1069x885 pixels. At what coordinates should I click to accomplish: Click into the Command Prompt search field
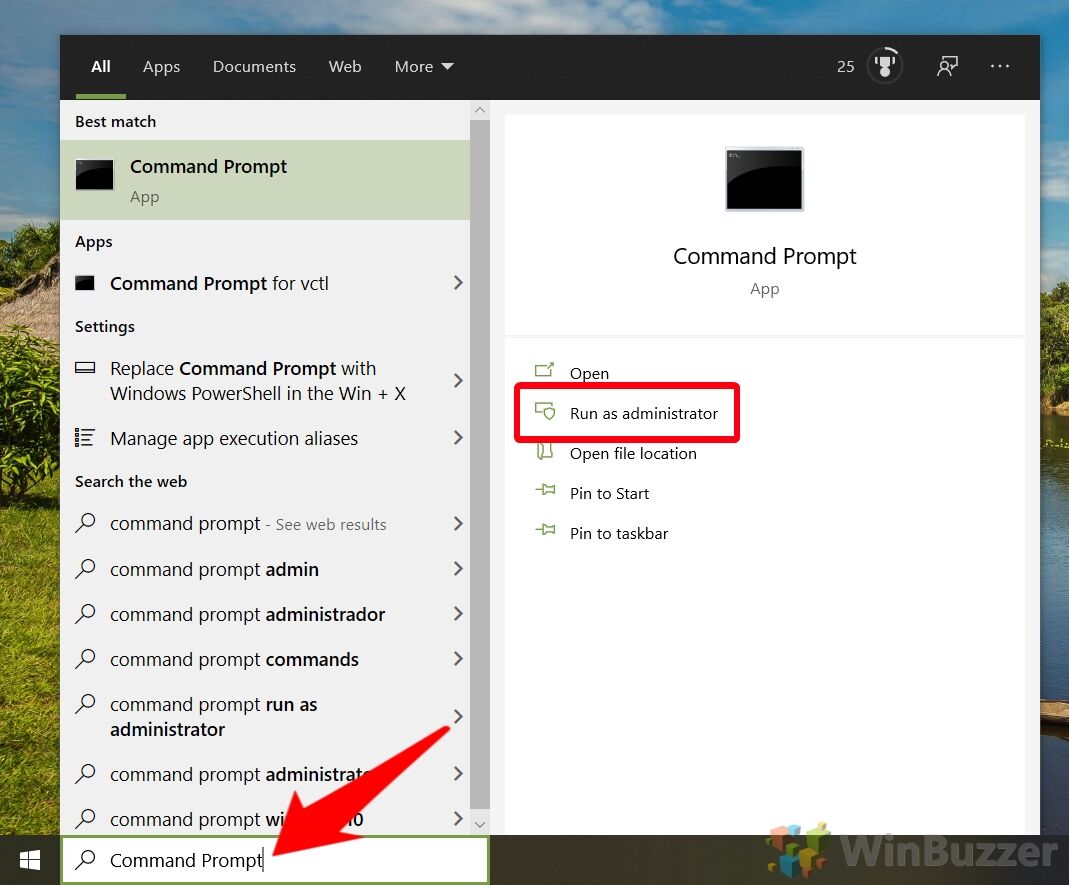275,860
